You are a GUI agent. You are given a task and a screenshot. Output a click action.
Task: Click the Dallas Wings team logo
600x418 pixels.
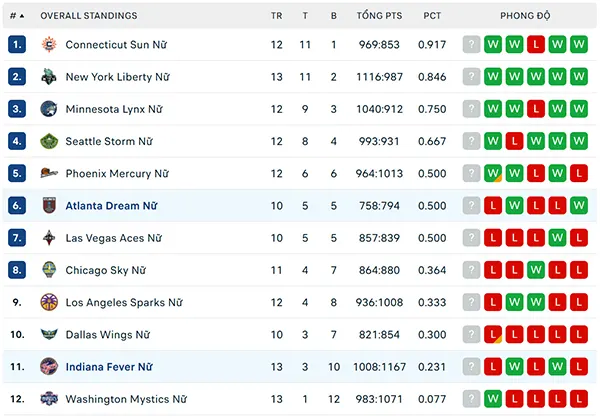49,334
